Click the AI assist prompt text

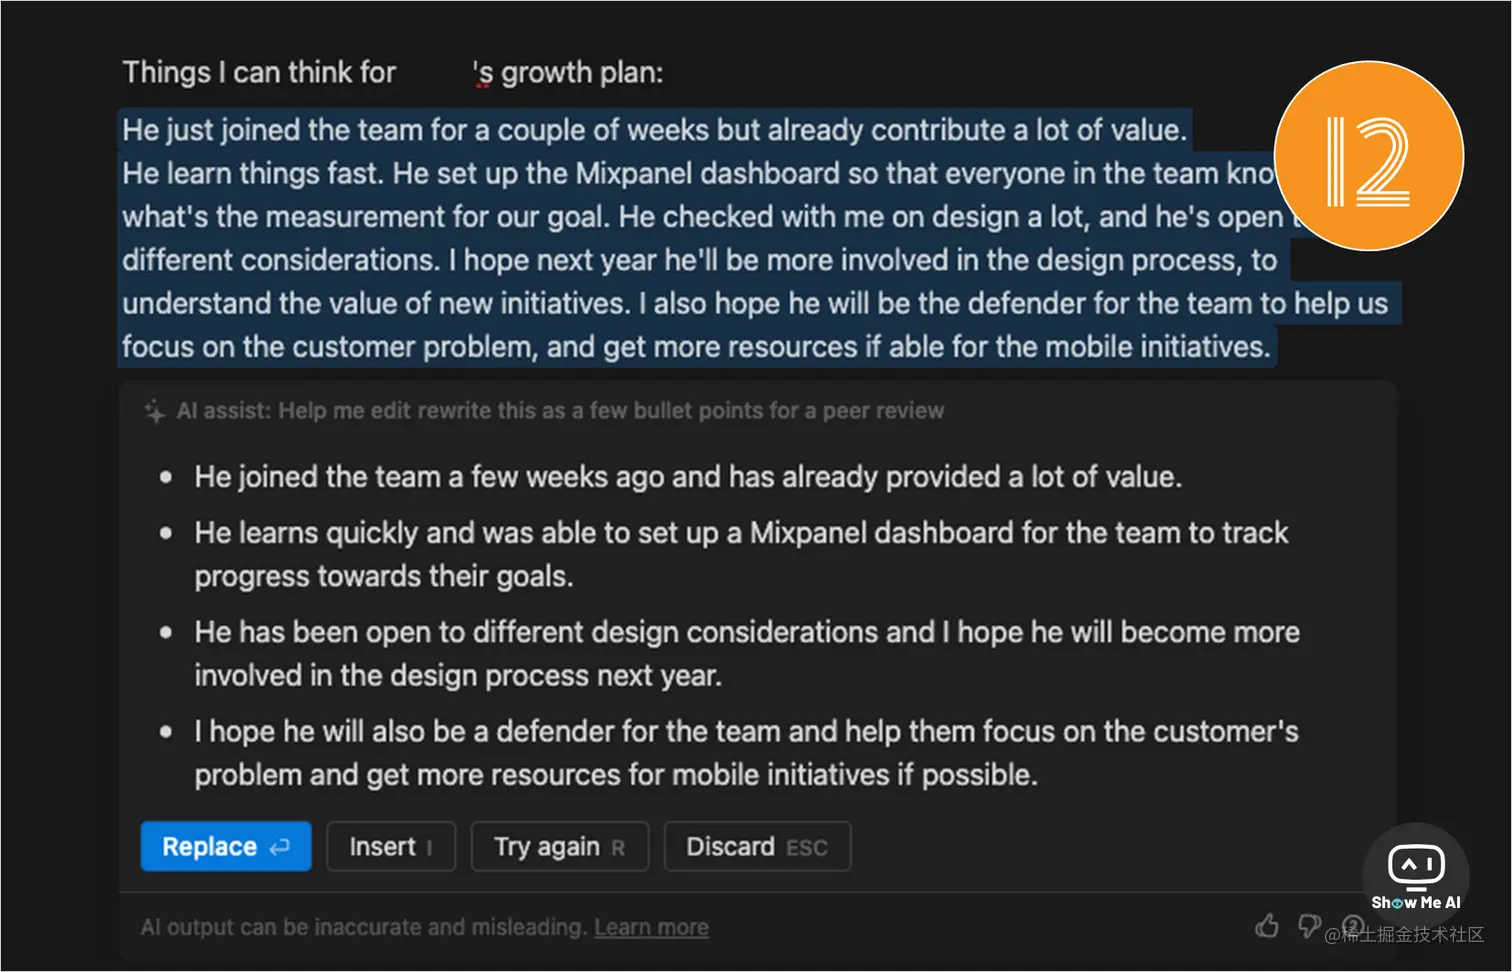(560, 411)
